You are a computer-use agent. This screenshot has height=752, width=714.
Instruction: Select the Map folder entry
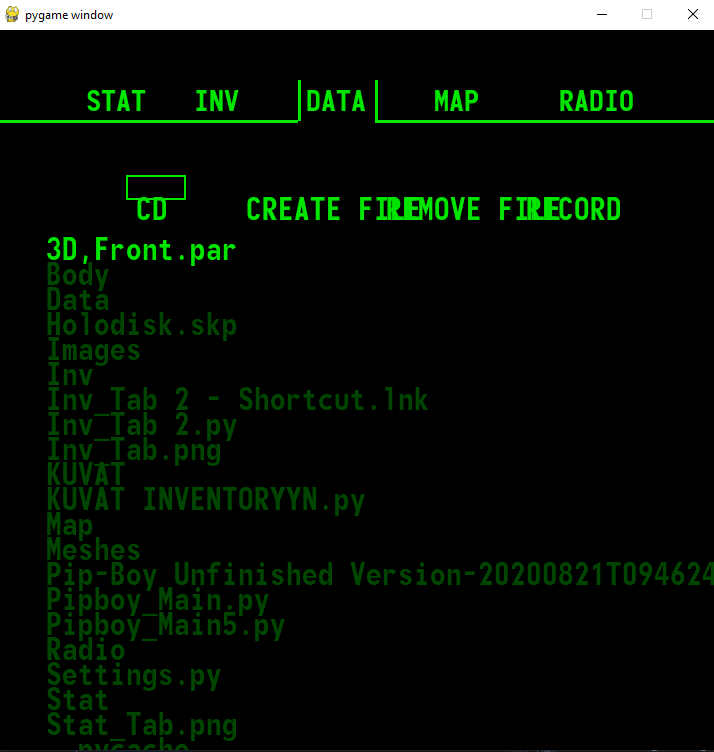[x=70, y=525]
